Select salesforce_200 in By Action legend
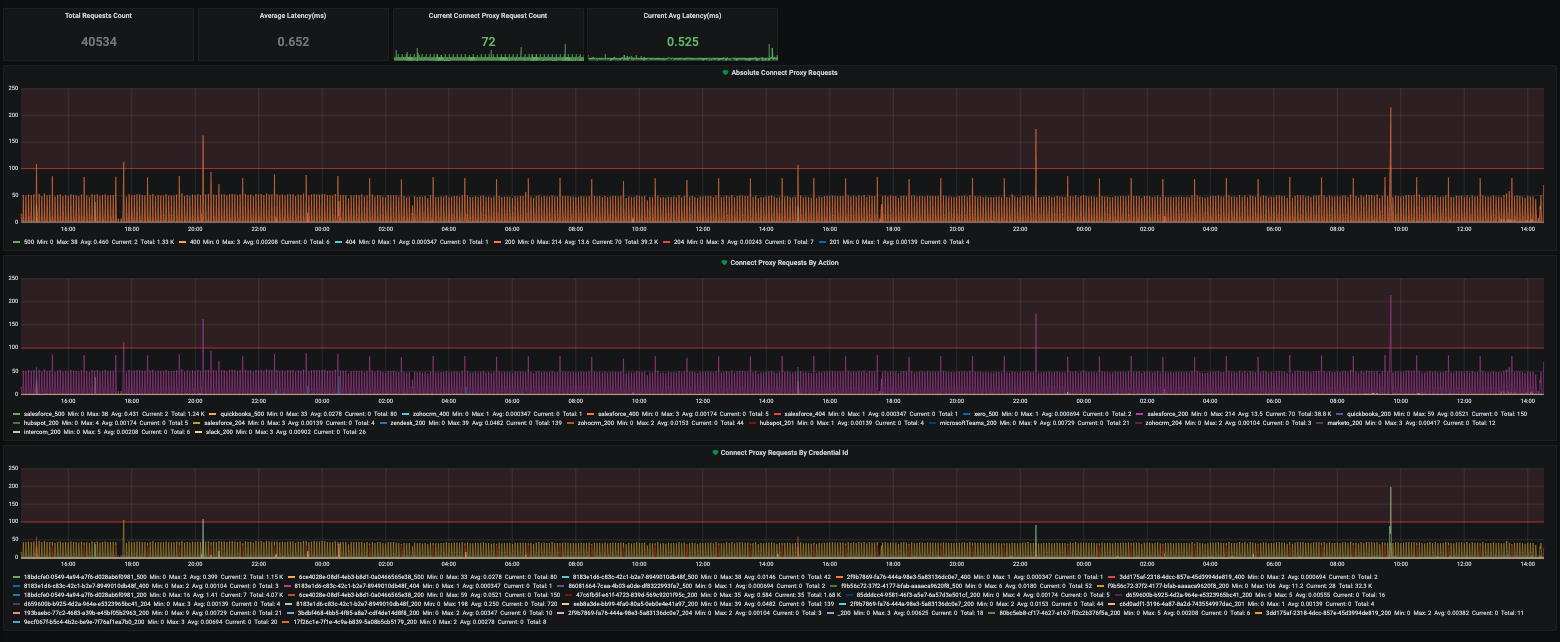The image size is (1560, 642). tap(1168, 414)
